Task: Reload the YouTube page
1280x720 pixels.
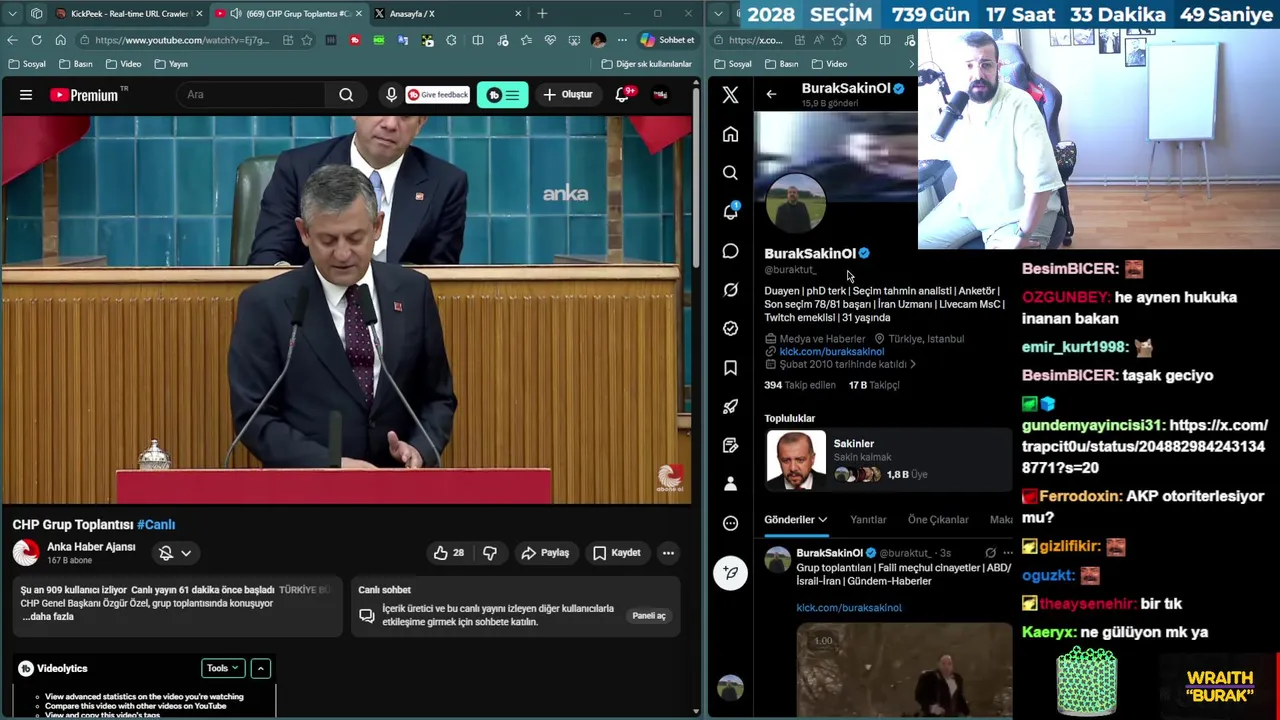Action: (x=36, y=40)
